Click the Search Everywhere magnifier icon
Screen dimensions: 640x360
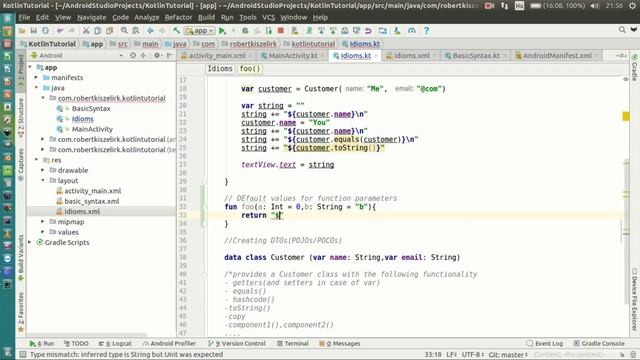click(x=622, y=30)
